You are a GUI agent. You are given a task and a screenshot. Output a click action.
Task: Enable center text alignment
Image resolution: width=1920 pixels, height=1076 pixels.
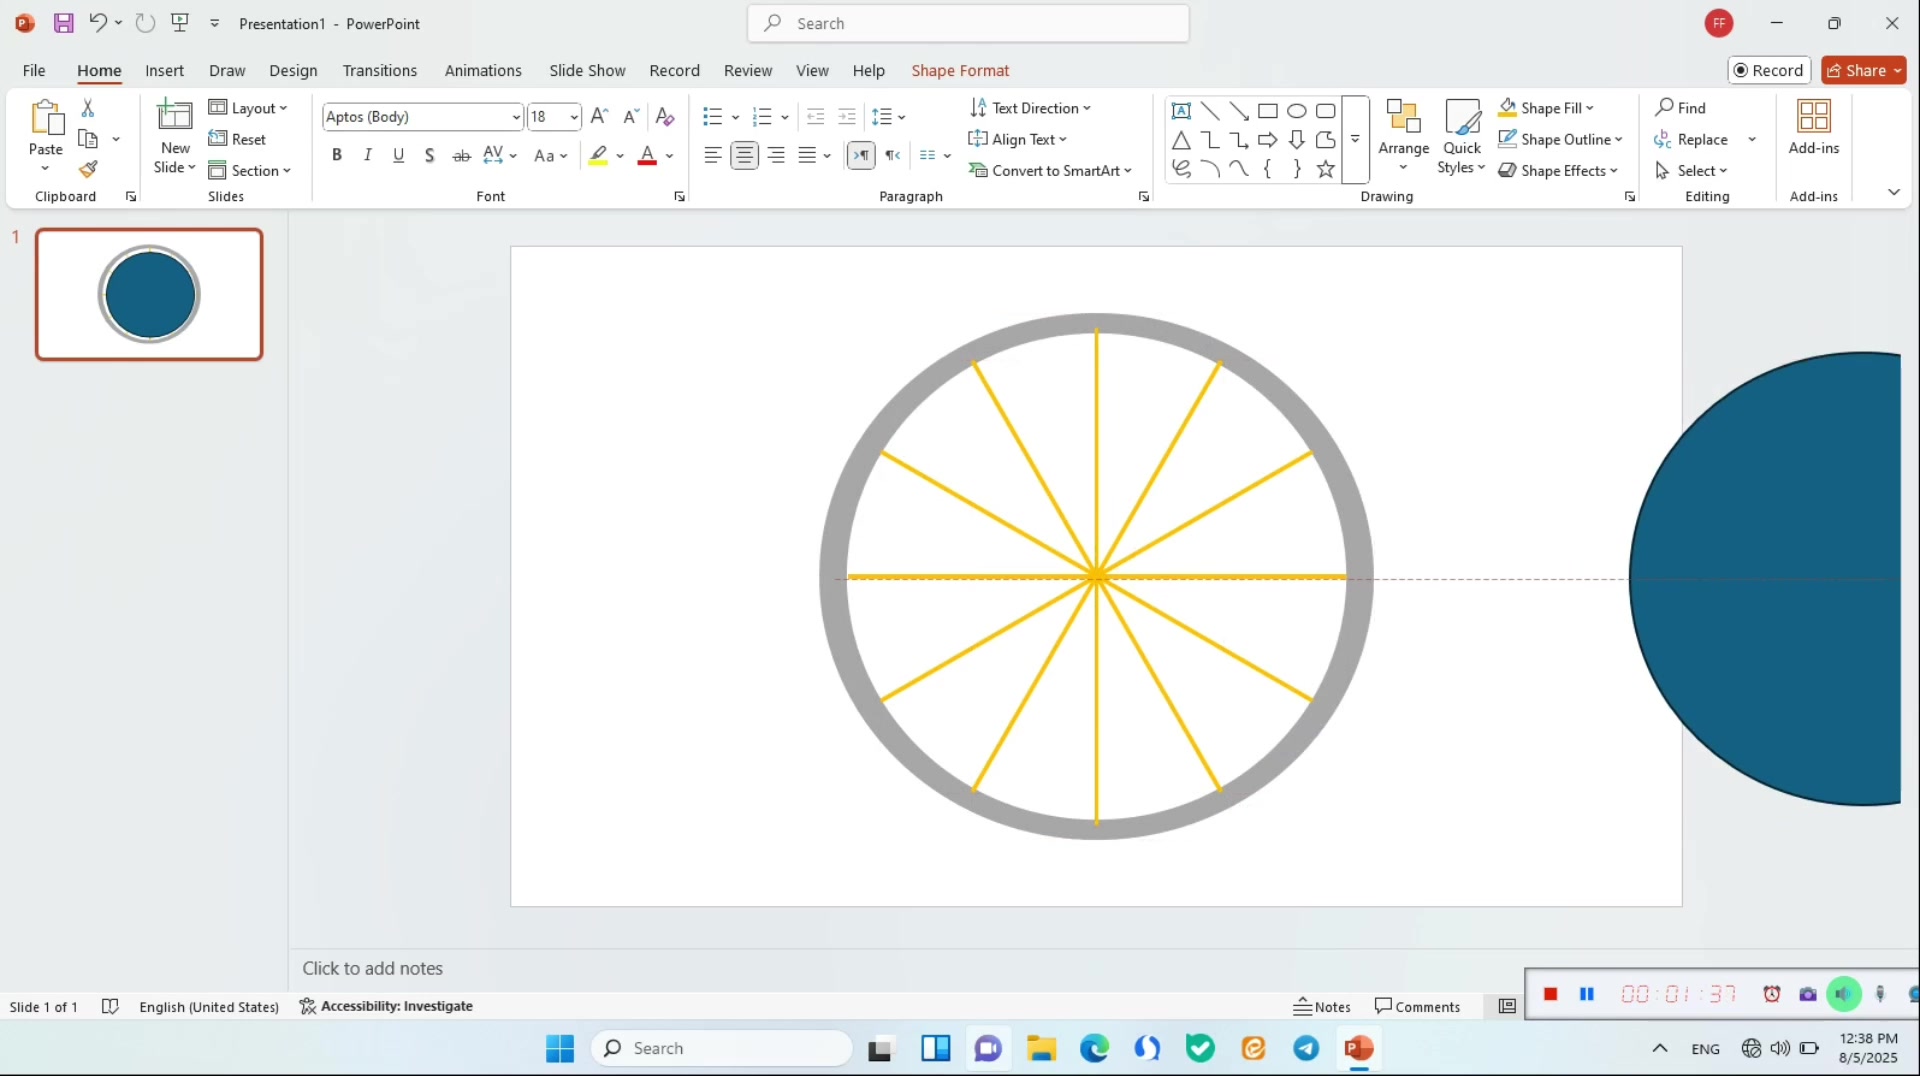744,155
